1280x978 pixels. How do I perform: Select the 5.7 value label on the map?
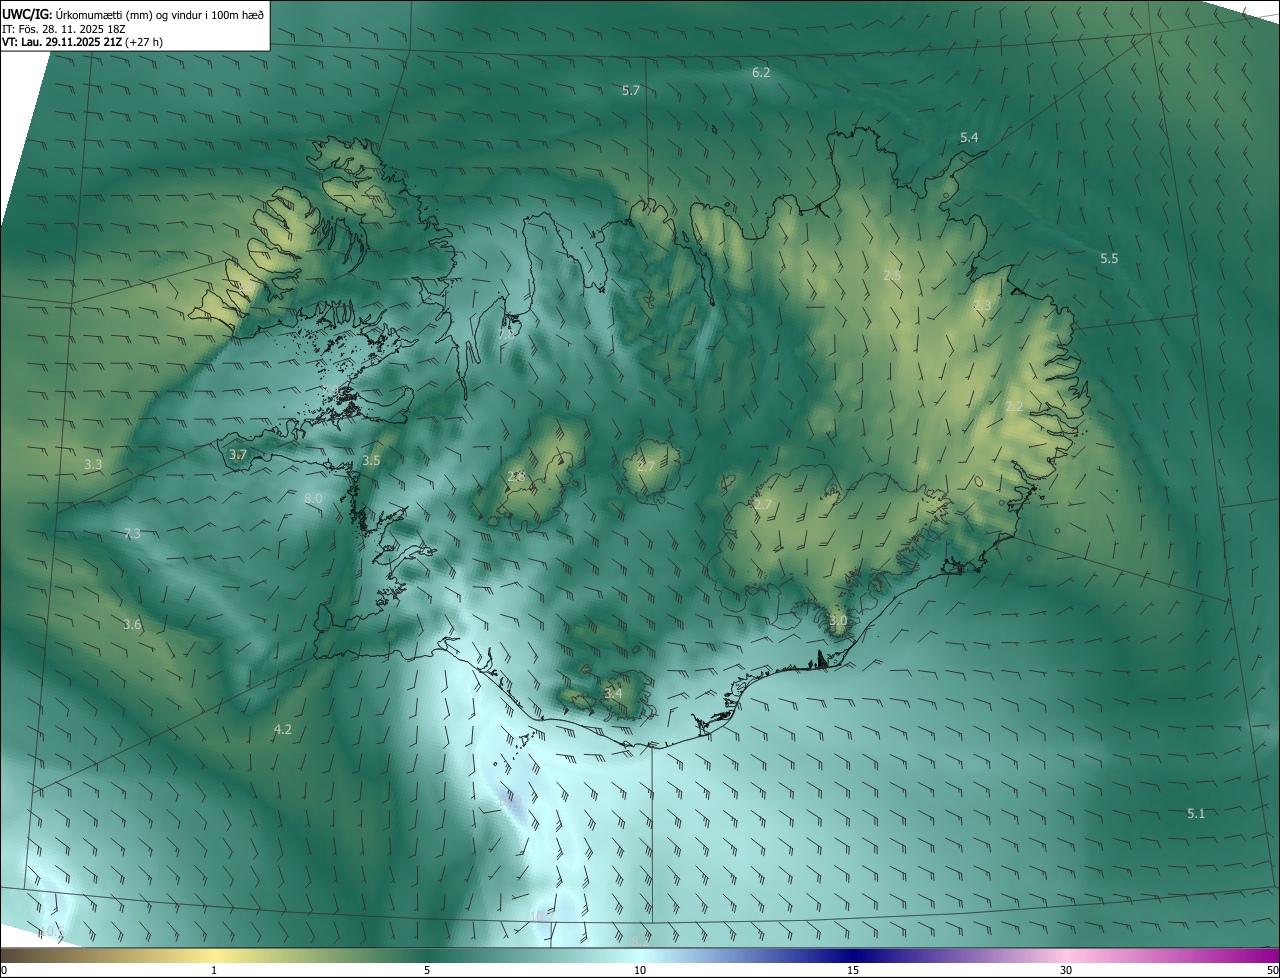coord(631,90)
